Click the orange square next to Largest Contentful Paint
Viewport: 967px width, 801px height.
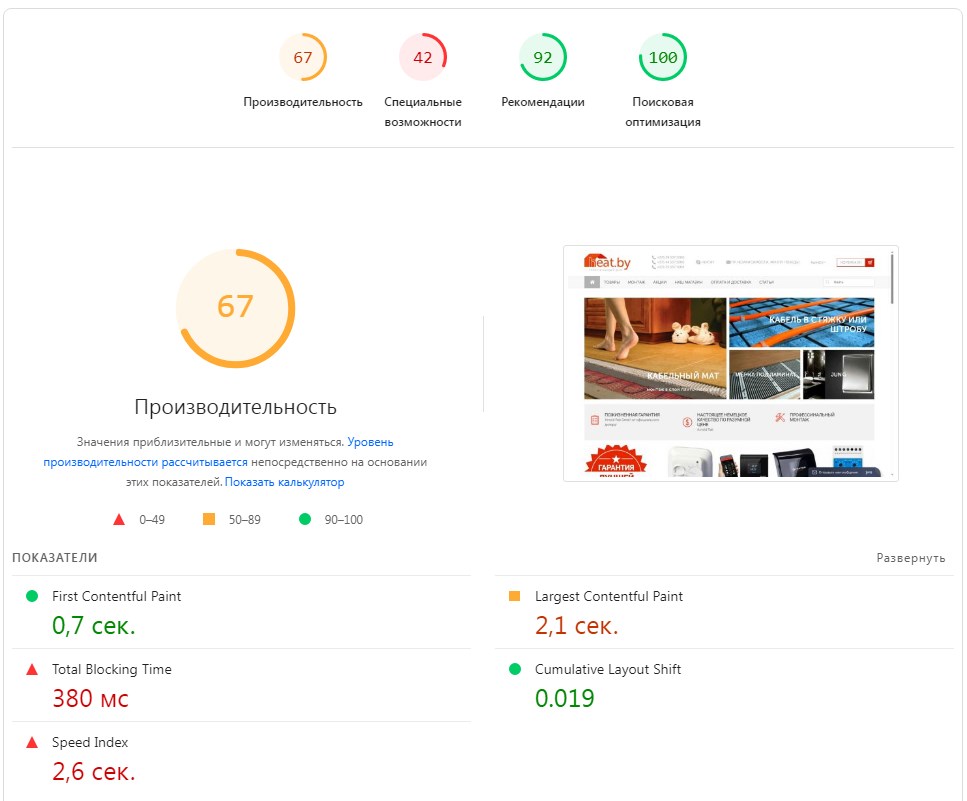(x=513, y=595)
